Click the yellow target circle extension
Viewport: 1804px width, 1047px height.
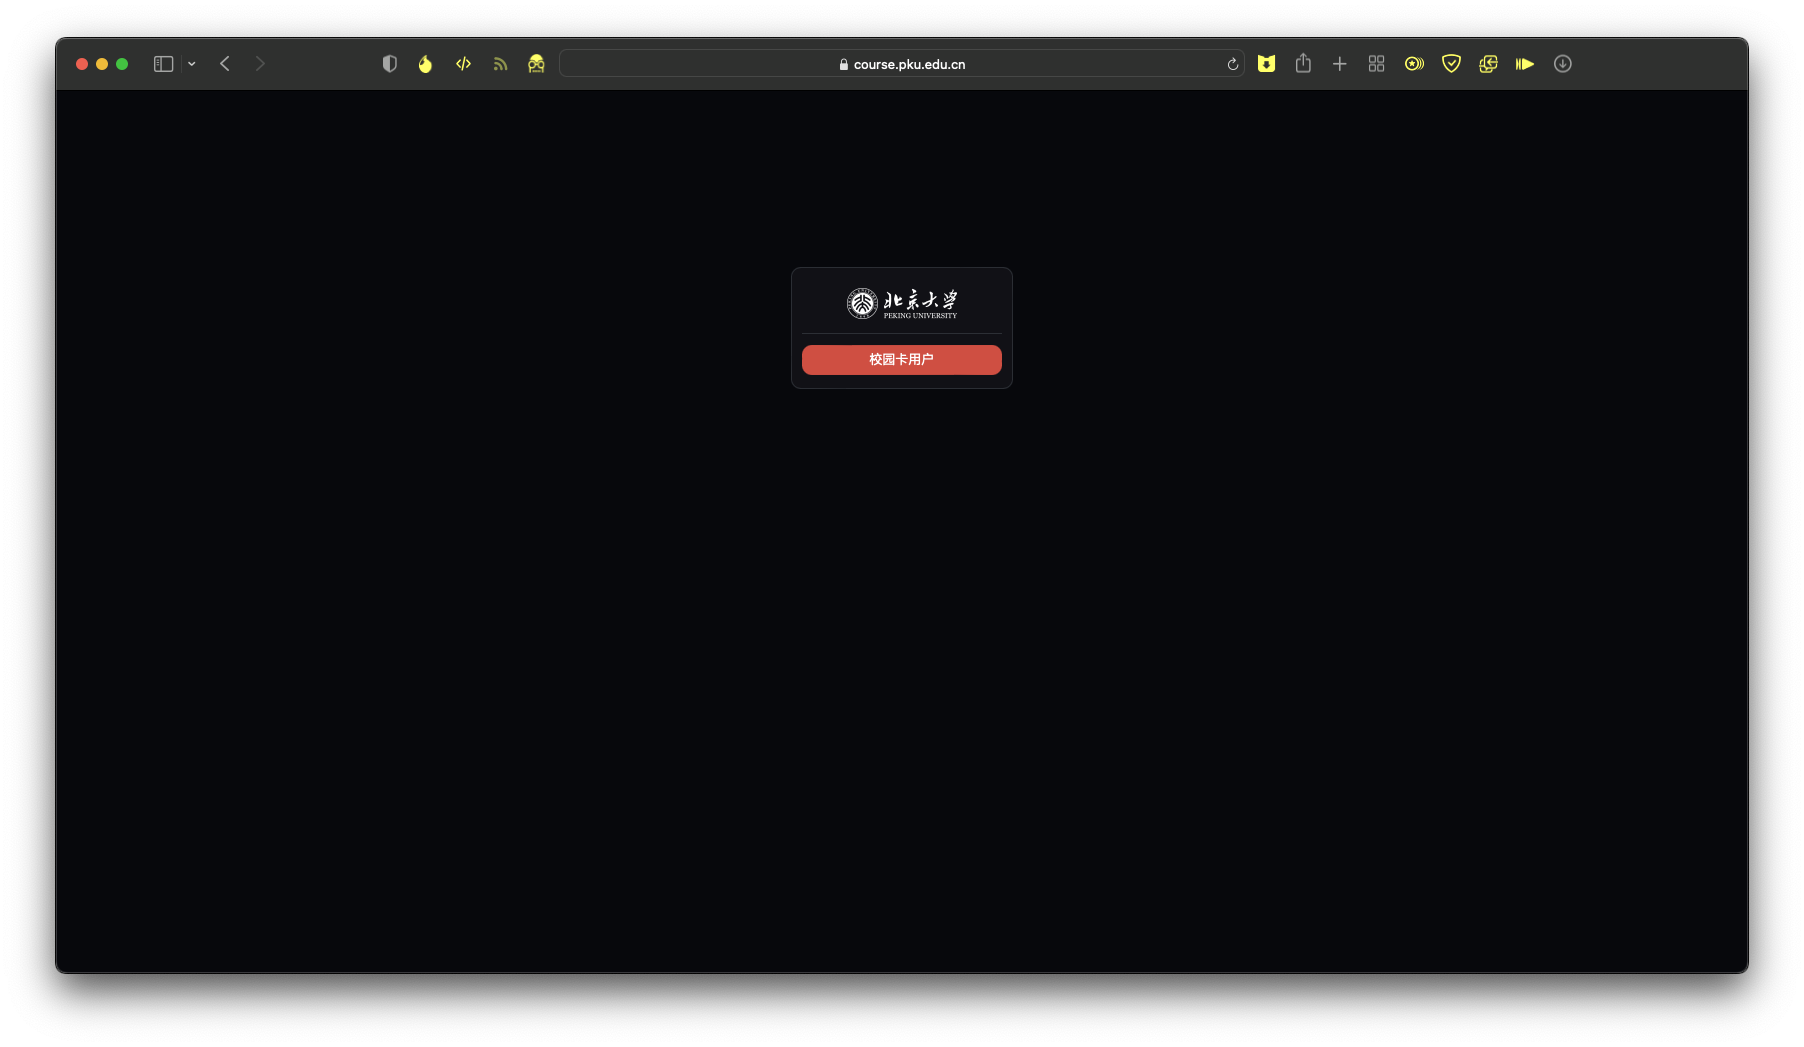click(1414, 64)
